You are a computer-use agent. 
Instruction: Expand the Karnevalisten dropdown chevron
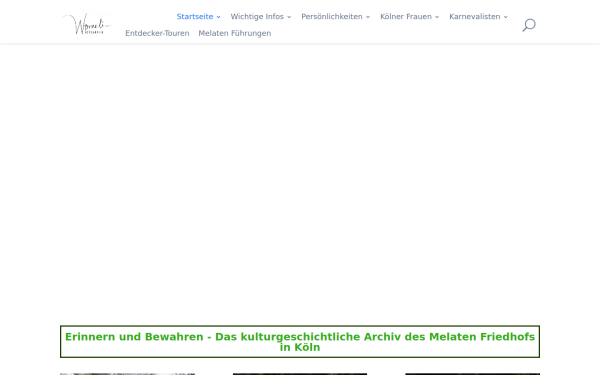[505, 17]
